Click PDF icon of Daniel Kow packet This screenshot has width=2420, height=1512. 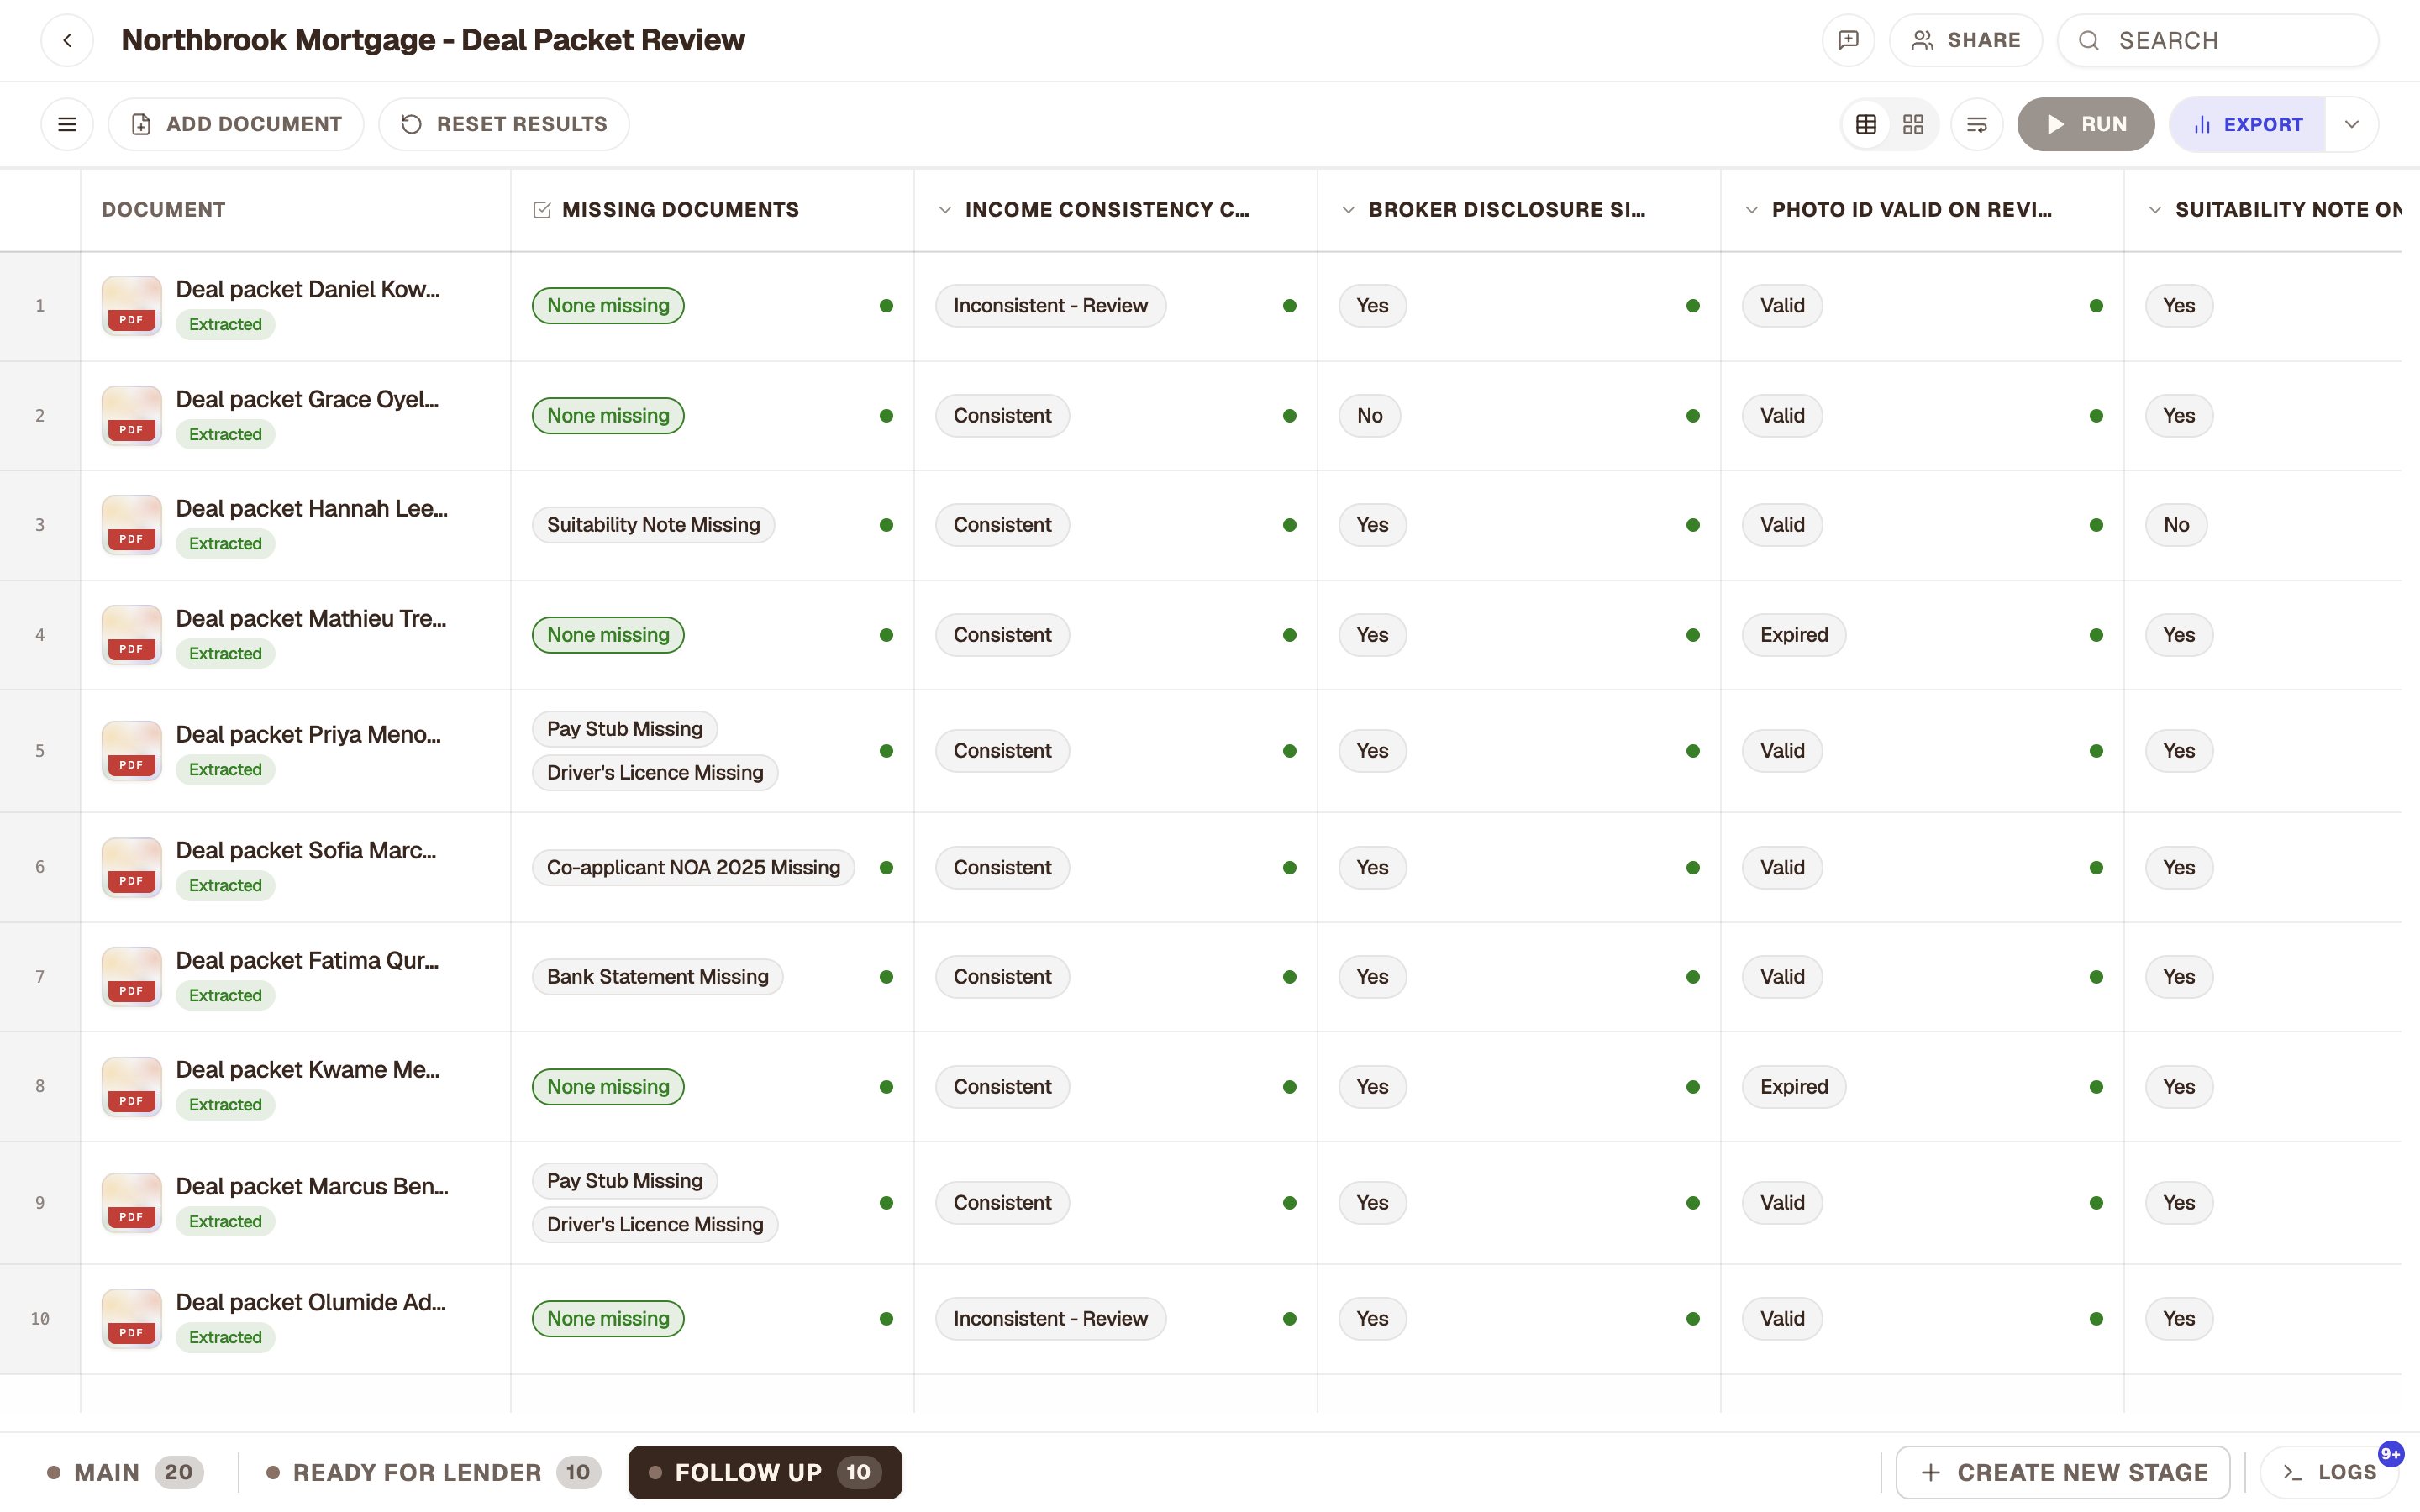pos(131,305)
